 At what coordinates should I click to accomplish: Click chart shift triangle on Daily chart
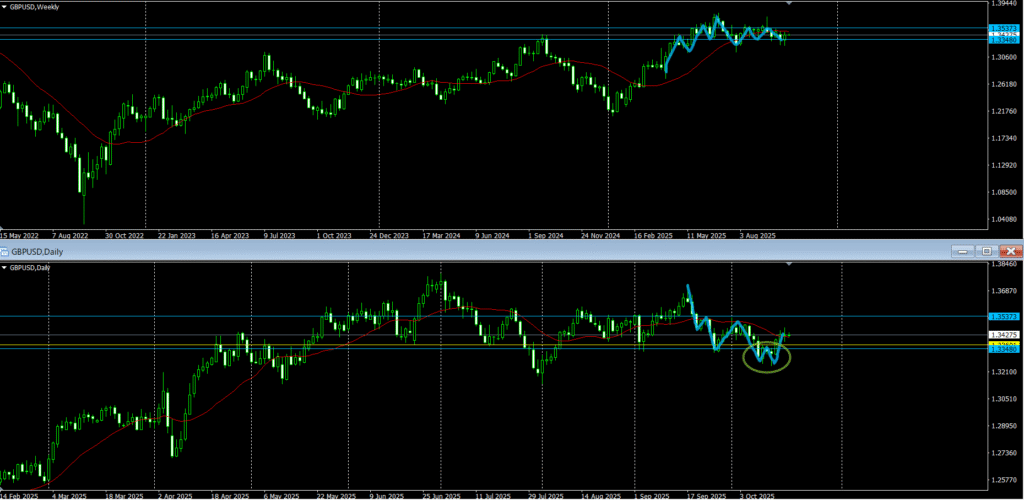click(x=790, y=264)
